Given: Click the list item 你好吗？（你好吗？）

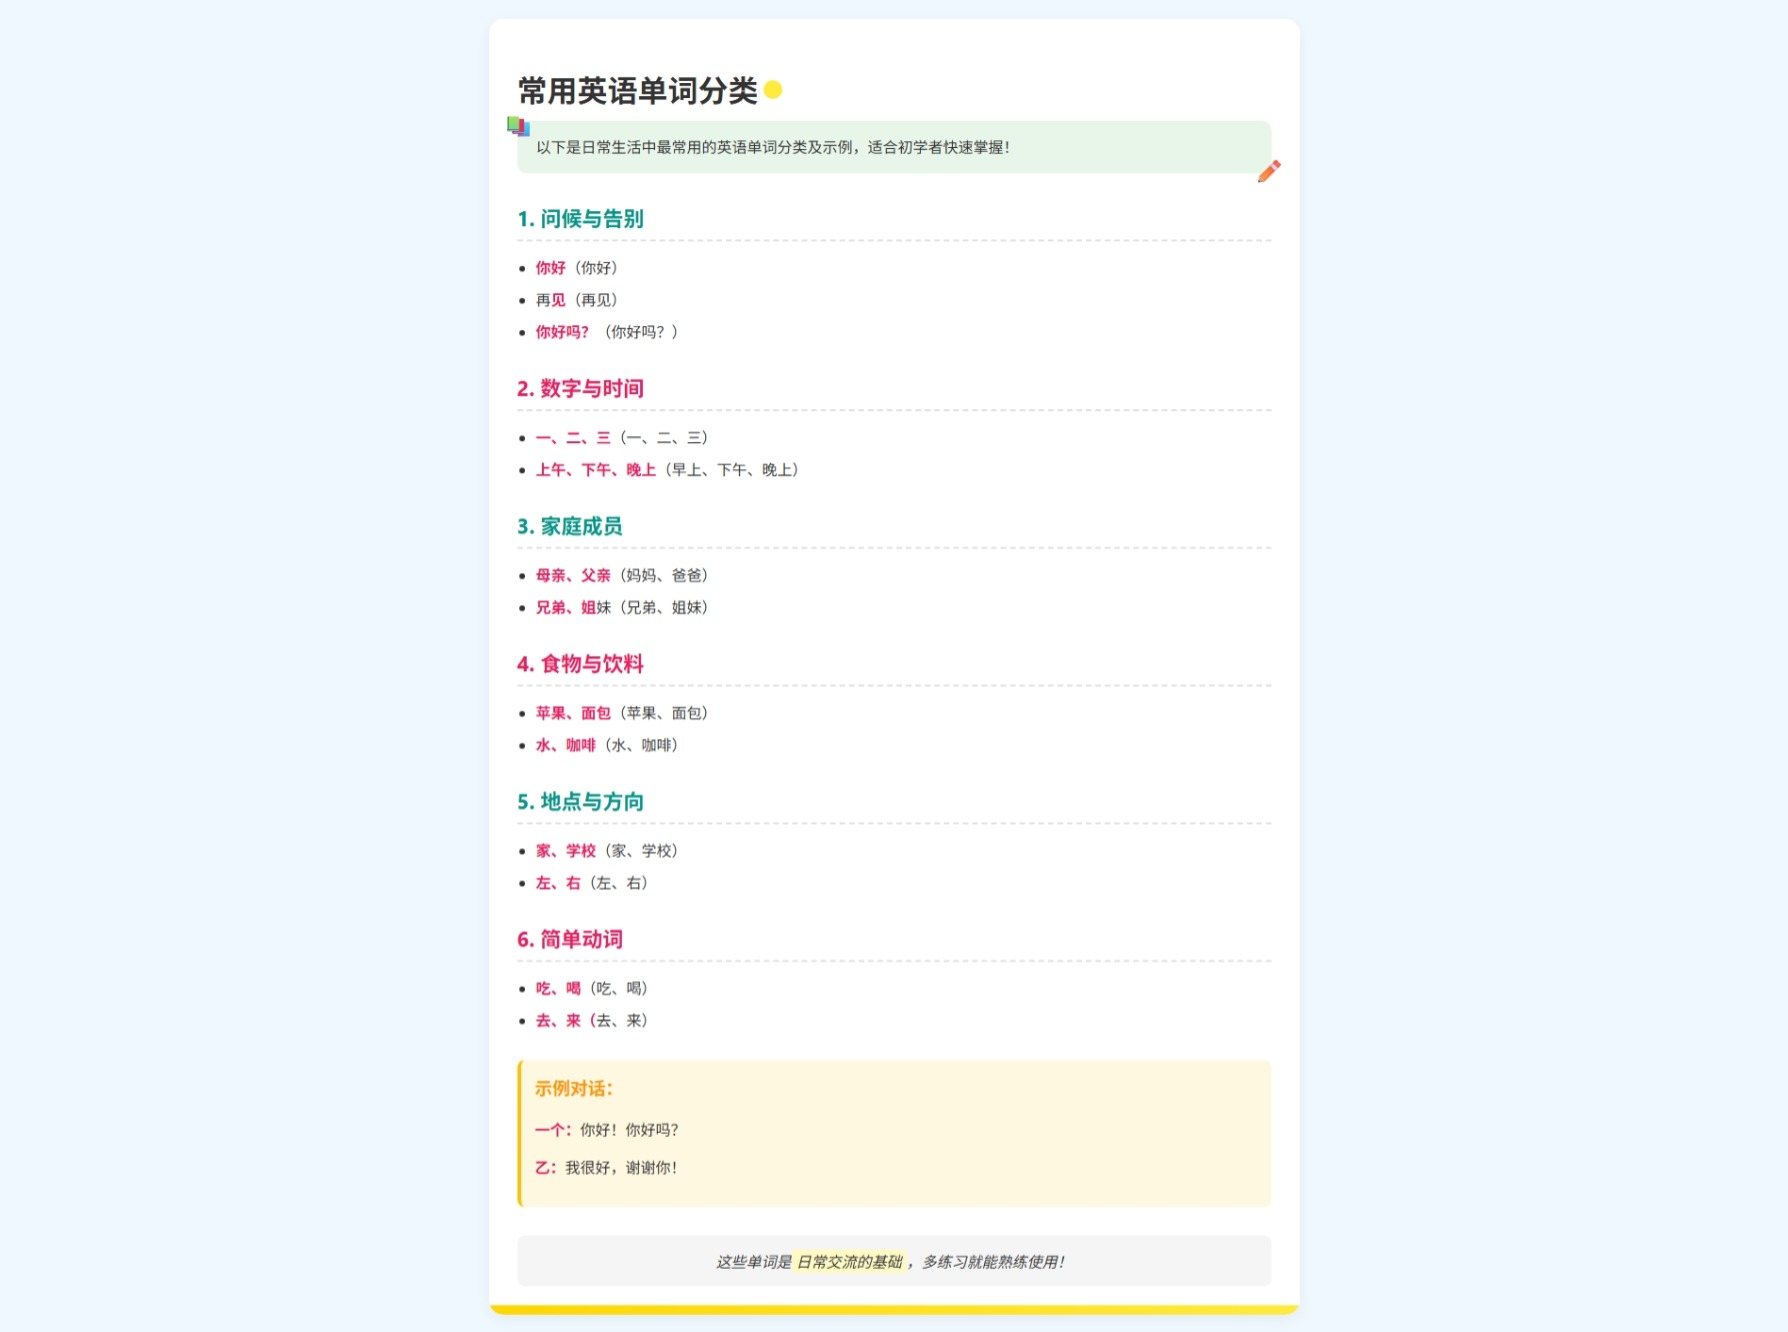Looking at the screenshot, I should [x=607, y=332].
